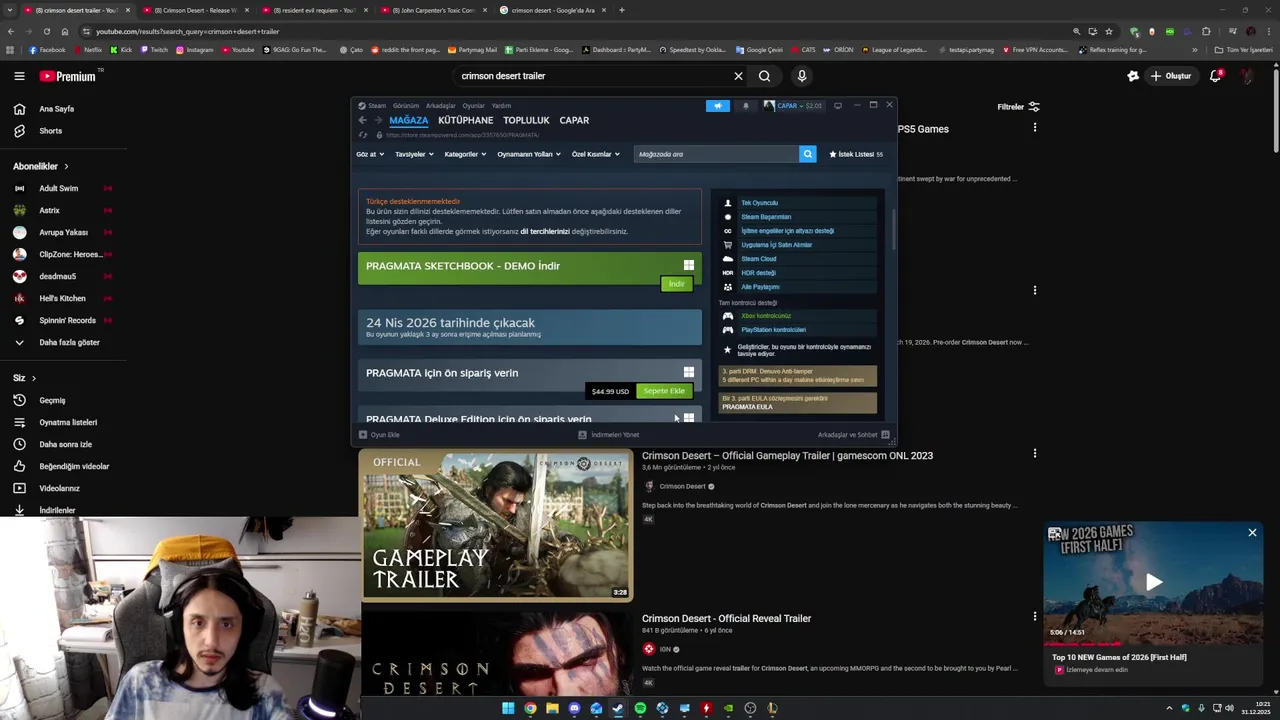Expand the Tavsiyeler dropdown
This screenshot has width=1280, height=720.
pos(414,154)
